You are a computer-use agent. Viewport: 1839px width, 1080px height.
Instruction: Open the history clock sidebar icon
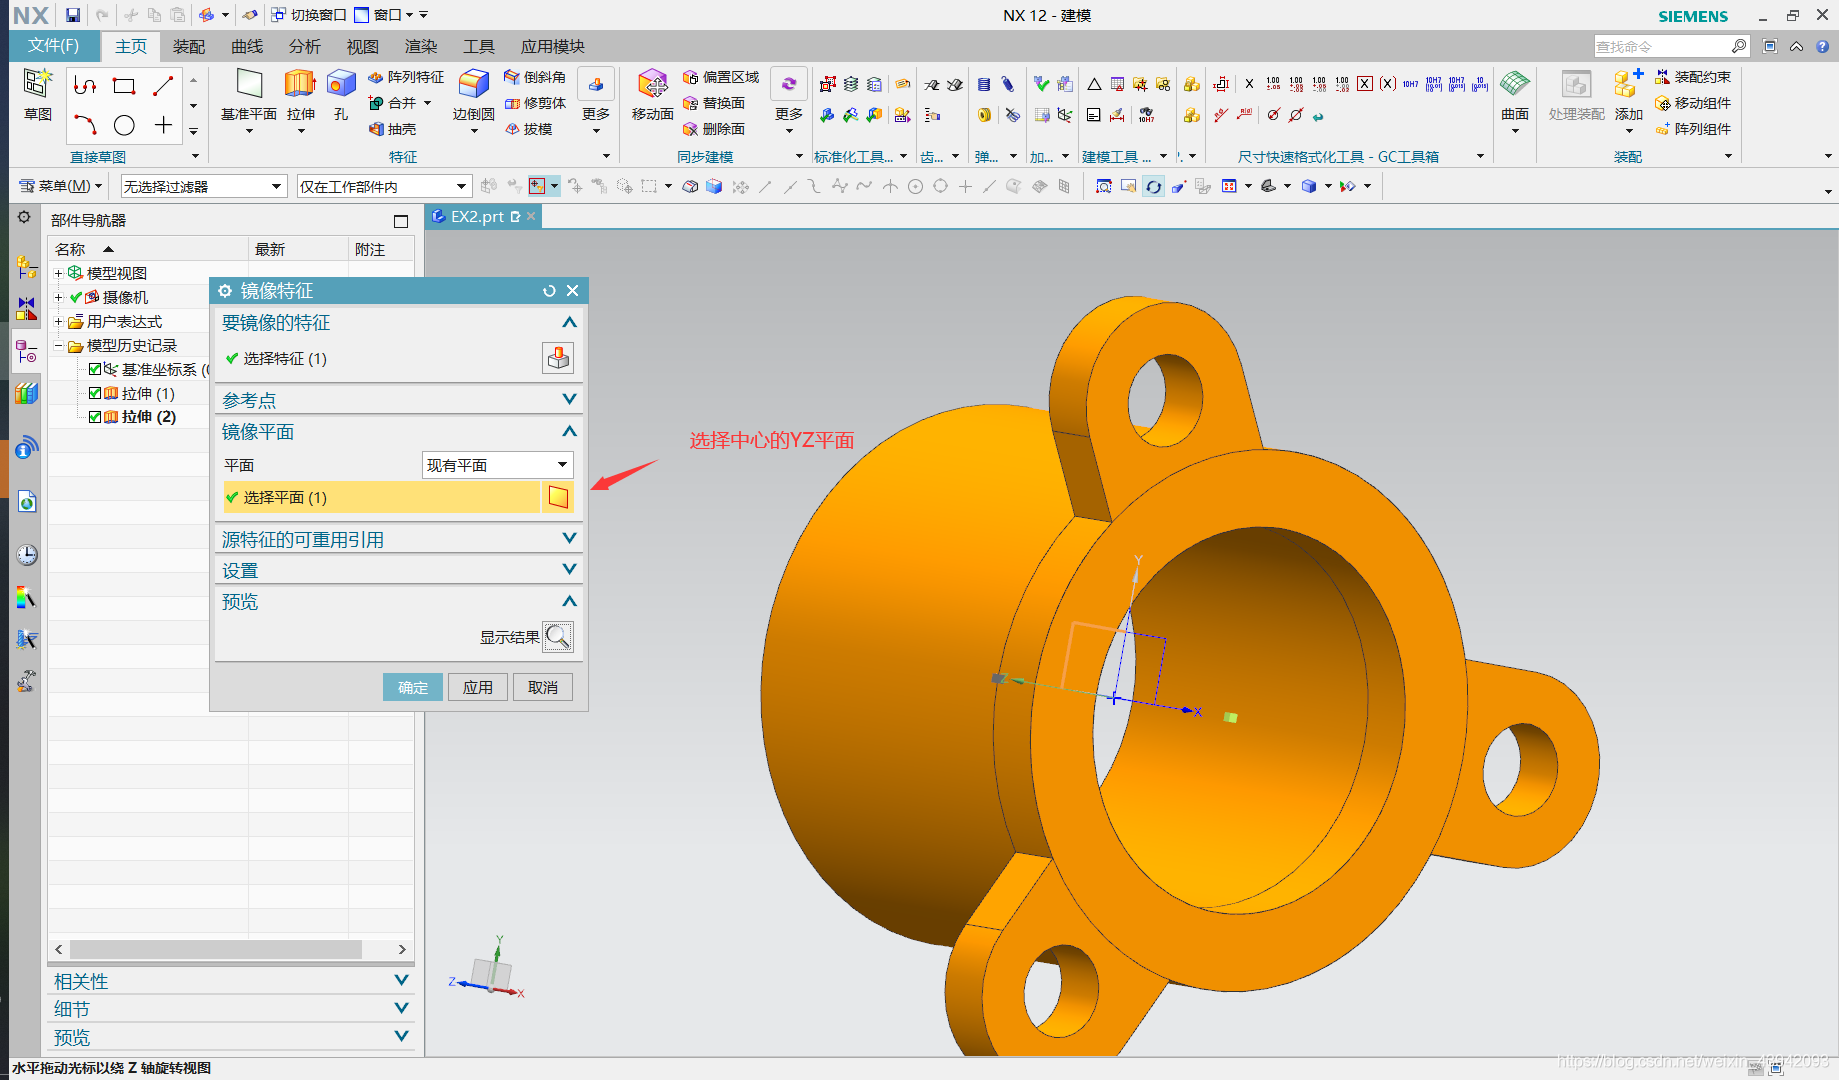(27, 554)
